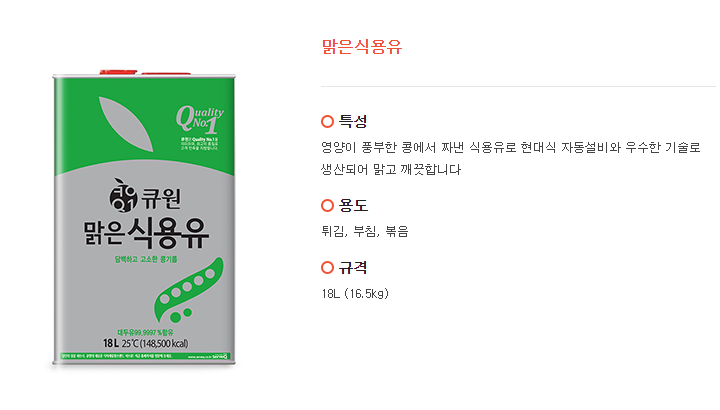
Task: Click the 큐원 brand logo on can
Action: (x=145, y=197)
